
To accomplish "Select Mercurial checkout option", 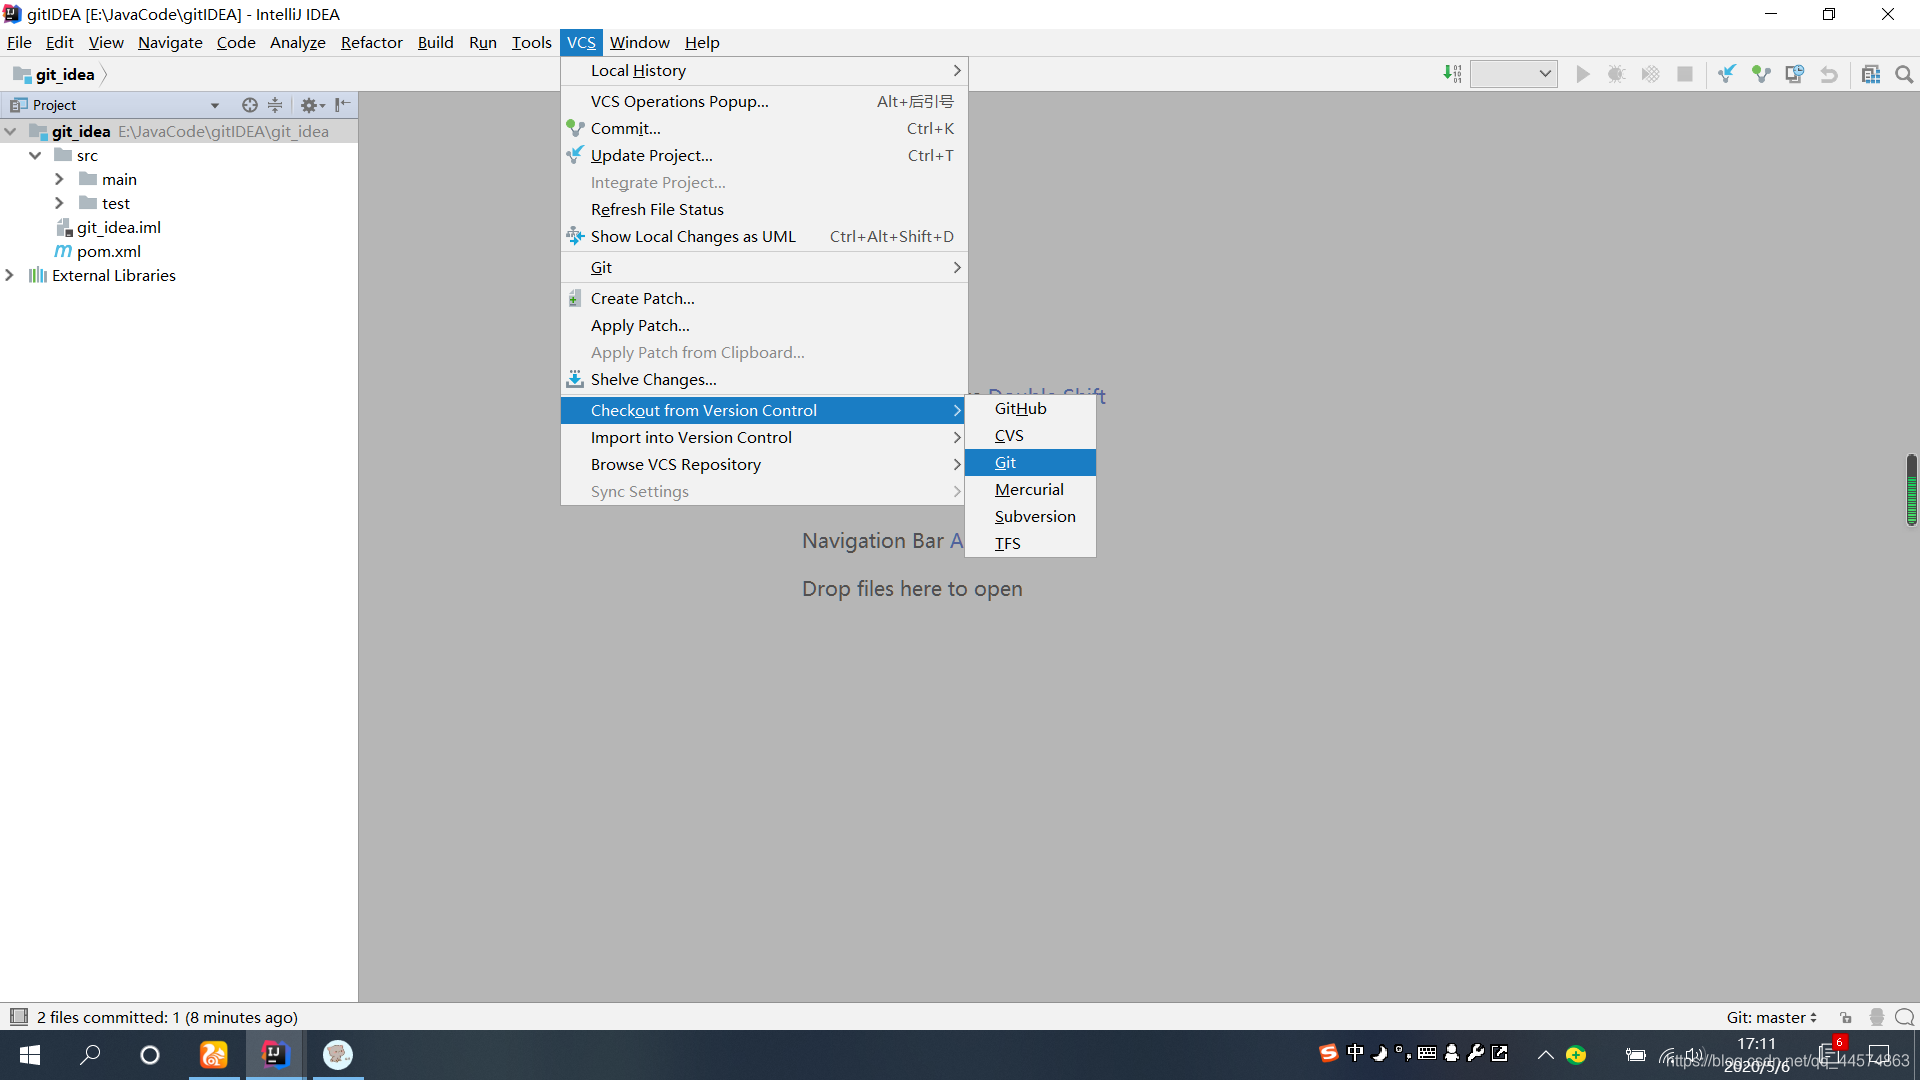I will [1030, 489].
